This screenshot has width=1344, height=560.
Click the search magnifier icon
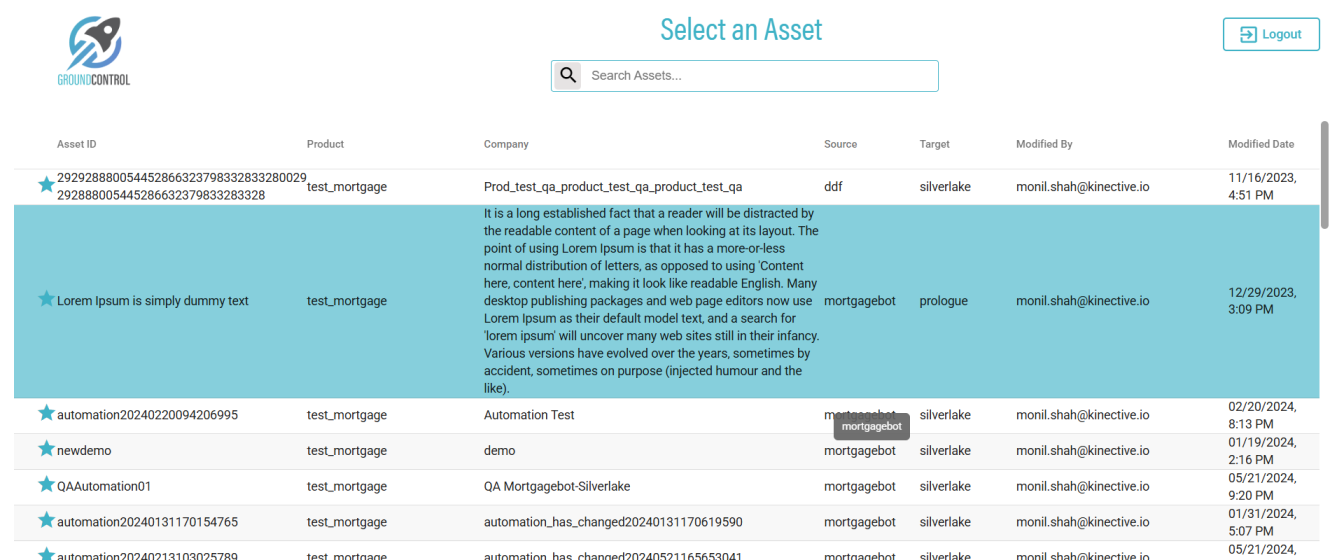click(x=568, y=75)
